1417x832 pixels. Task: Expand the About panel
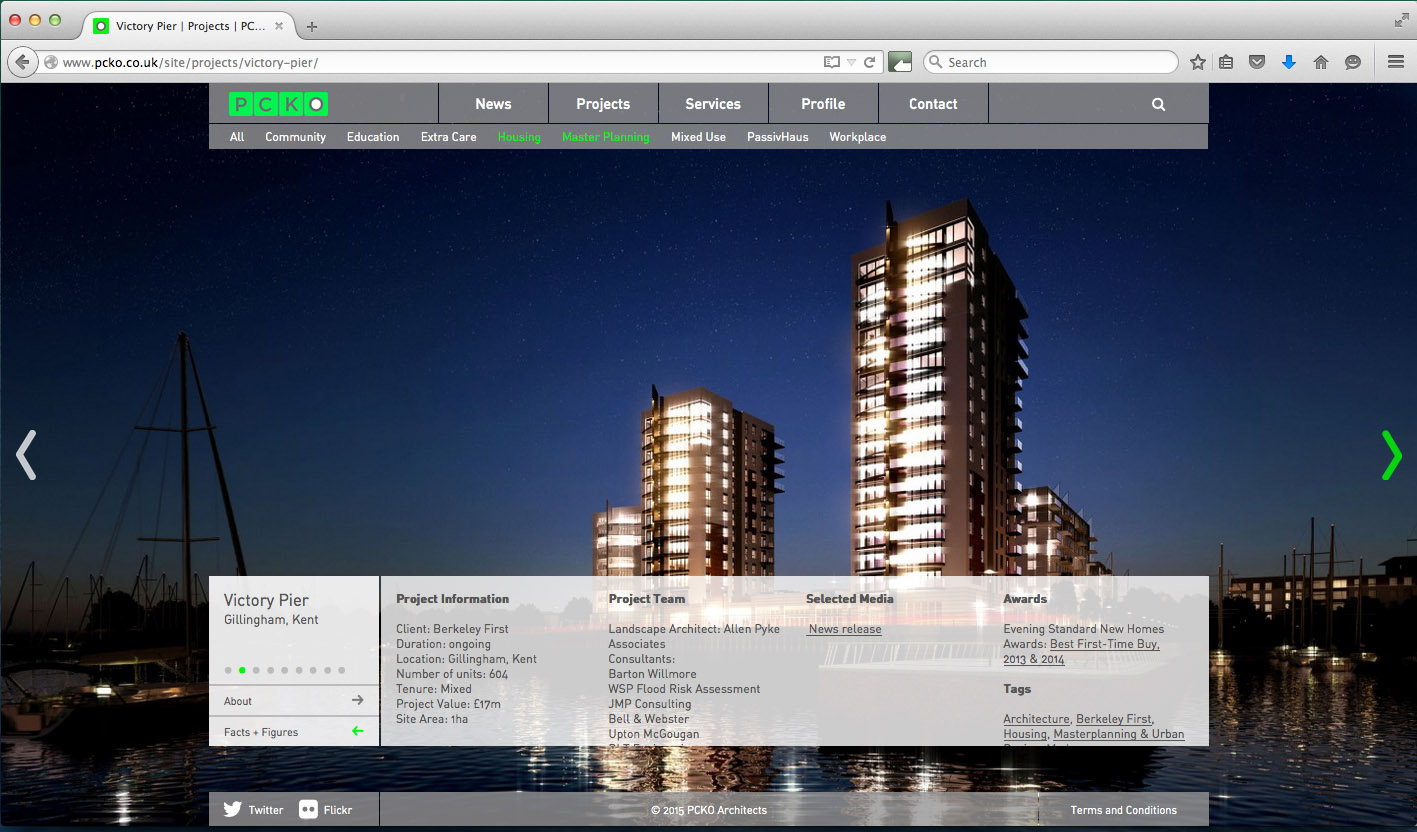(294, 701)
